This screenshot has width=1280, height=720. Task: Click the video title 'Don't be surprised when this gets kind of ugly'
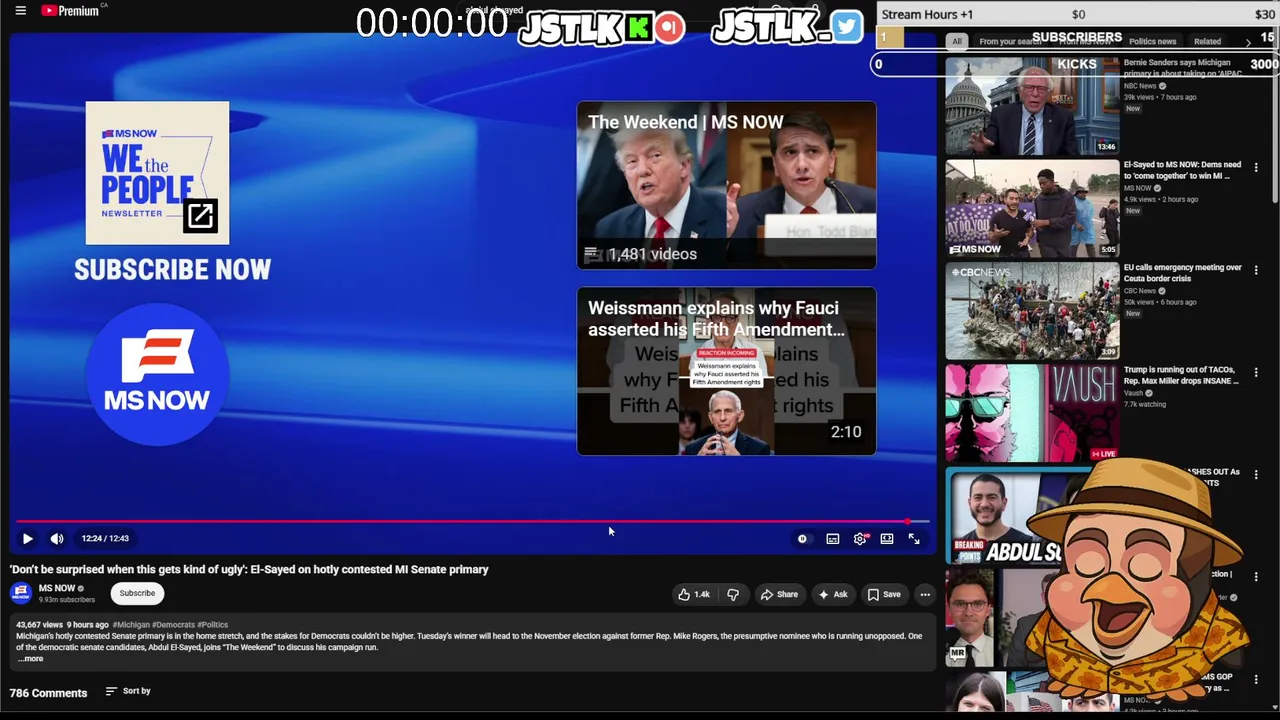tap(249, 569)
